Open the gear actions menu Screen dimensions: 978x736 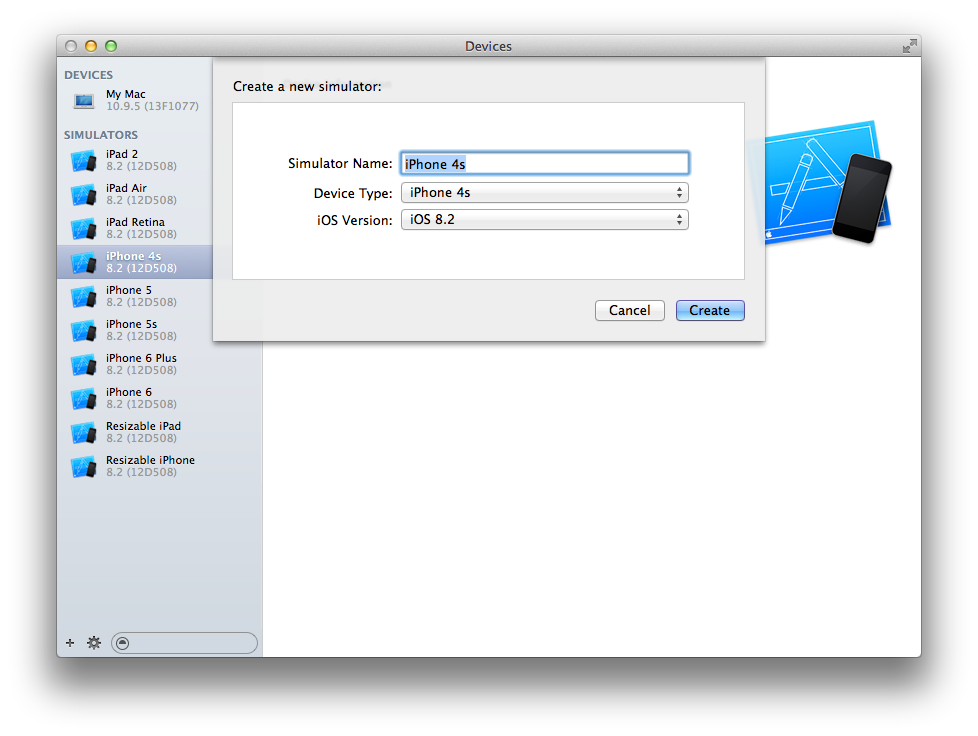pyautogui.click(x=94, y=642)
